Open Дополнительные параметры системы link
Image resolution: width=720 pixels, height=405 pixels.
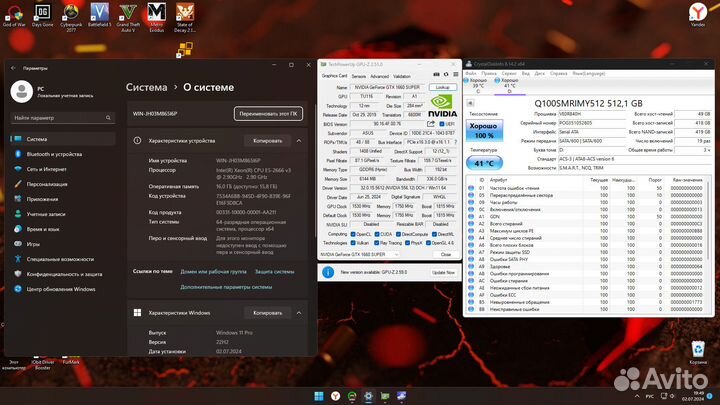[x=226, y=287]
